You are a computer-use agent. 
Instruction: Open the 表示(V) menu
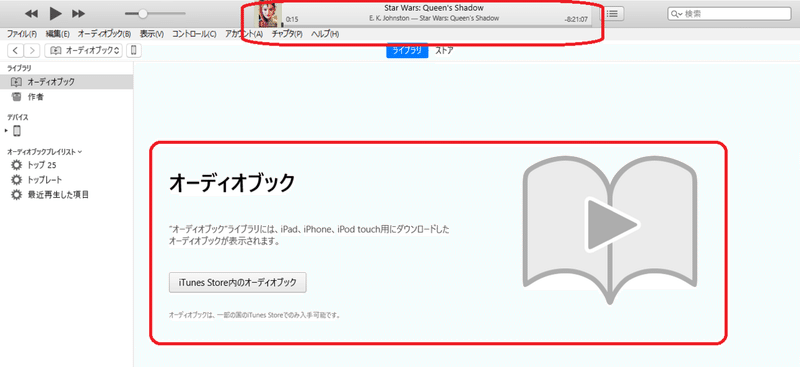[152, 34]
